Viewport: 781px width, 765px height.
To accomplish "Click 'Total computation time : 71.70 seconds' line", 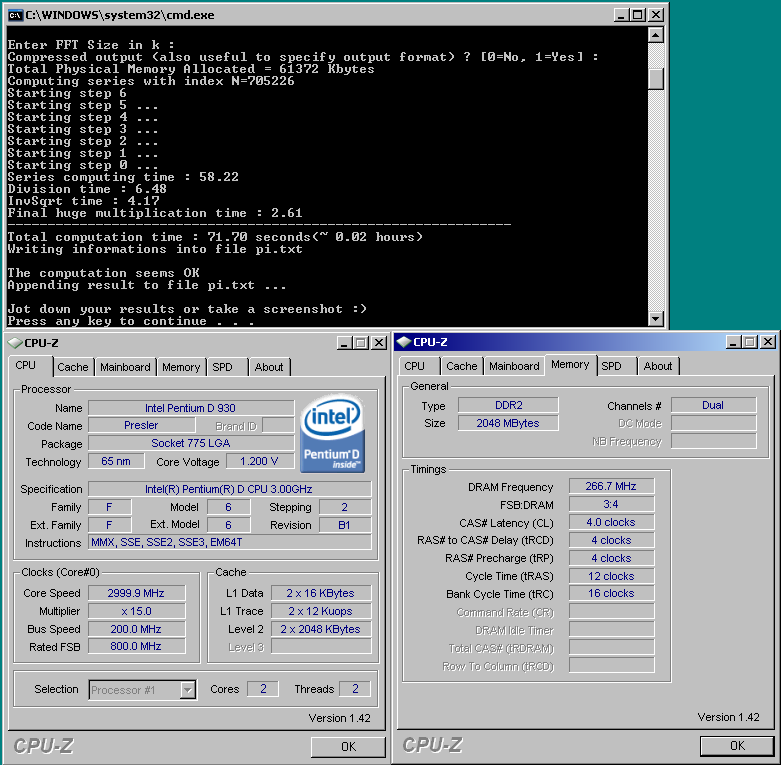I will (215, 237).
